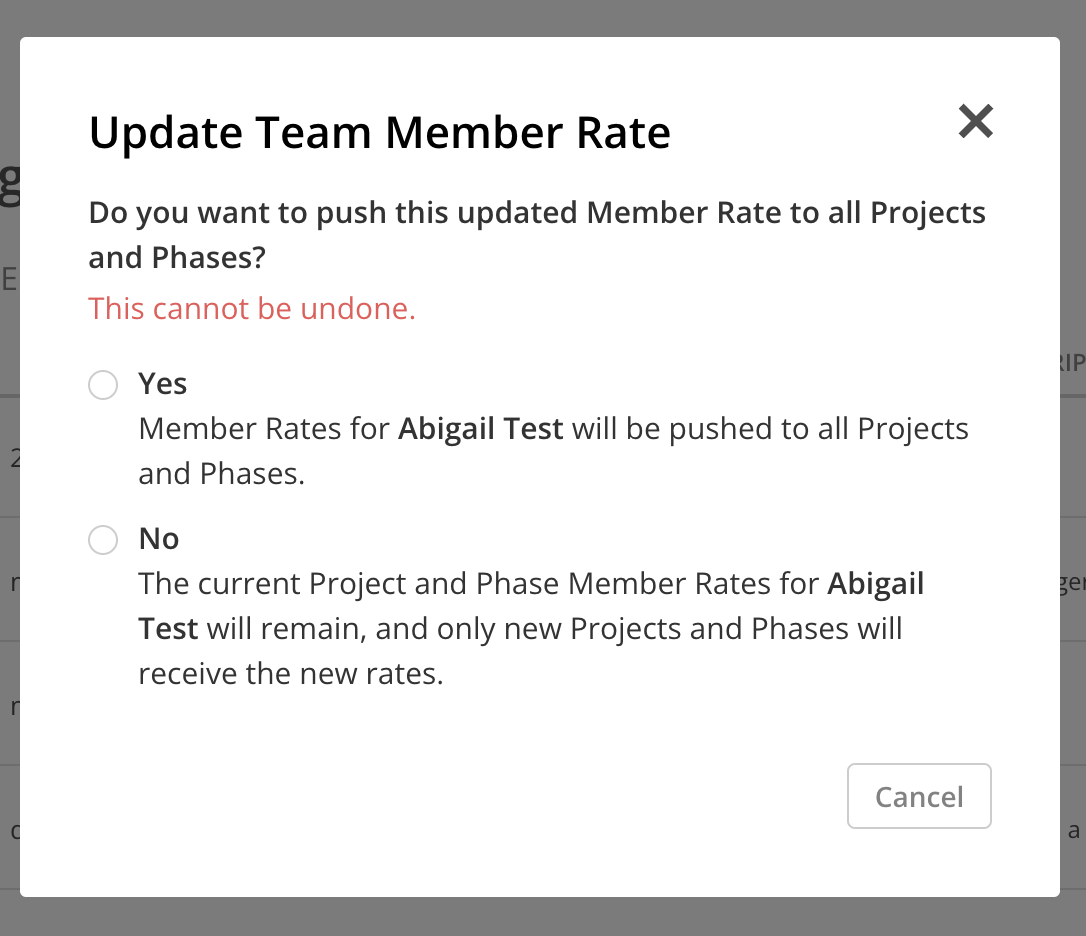Viewport: 1086px width, 936px height.
Task: Click bold "Abigail Test" in the Yes description
Action: click(481, 429)
